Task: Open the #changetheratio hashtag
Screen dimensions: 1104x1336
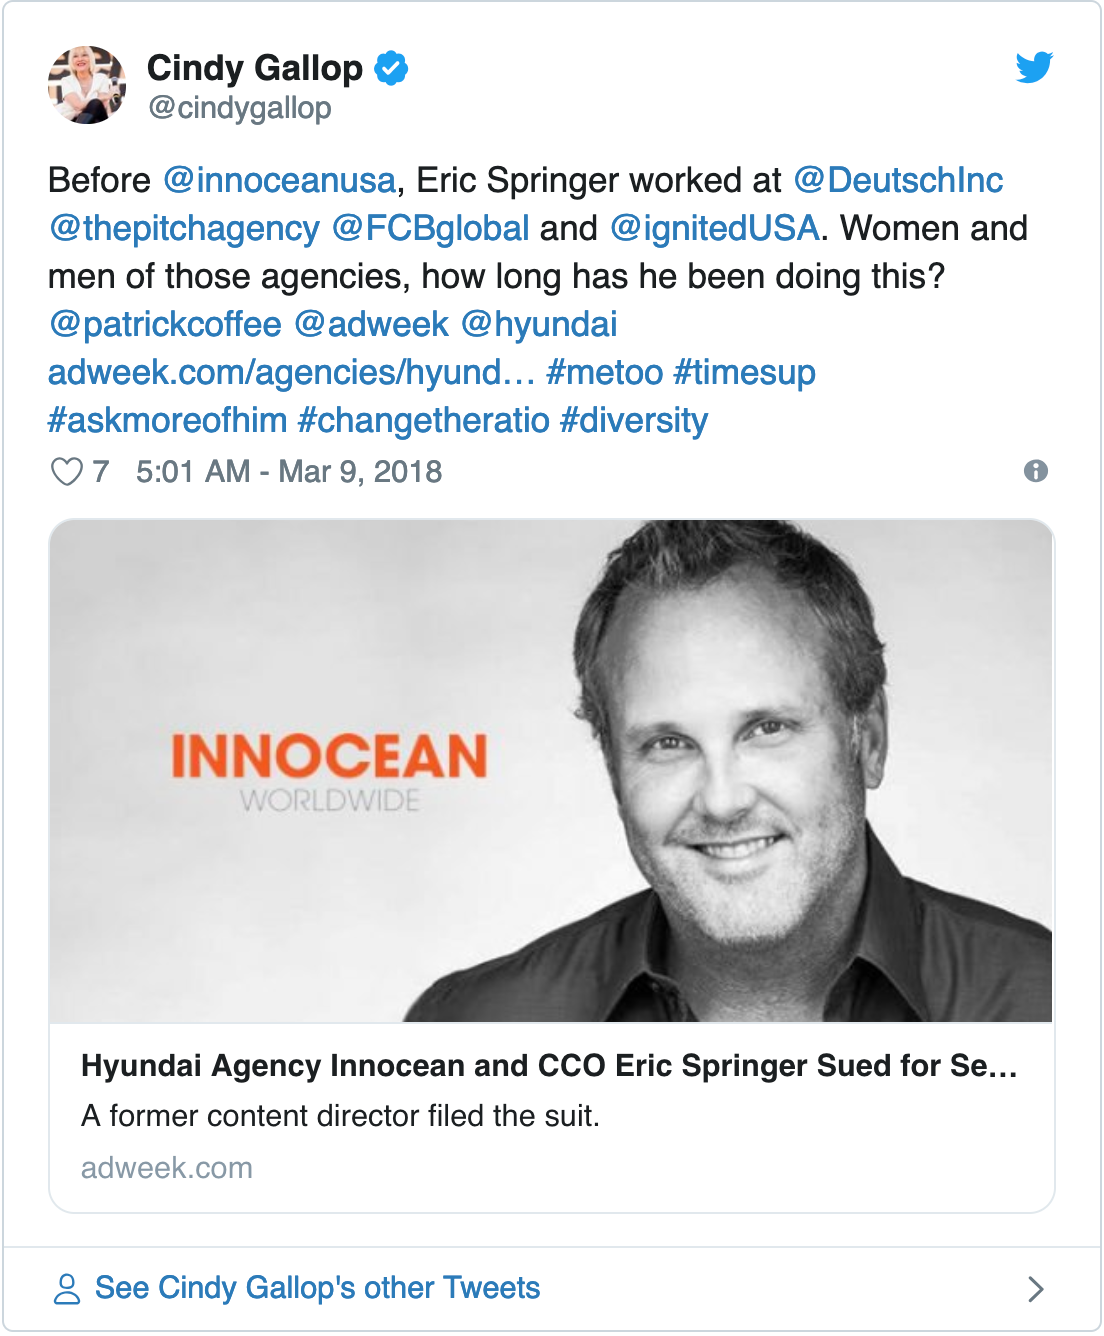Action: coord(424,420)
